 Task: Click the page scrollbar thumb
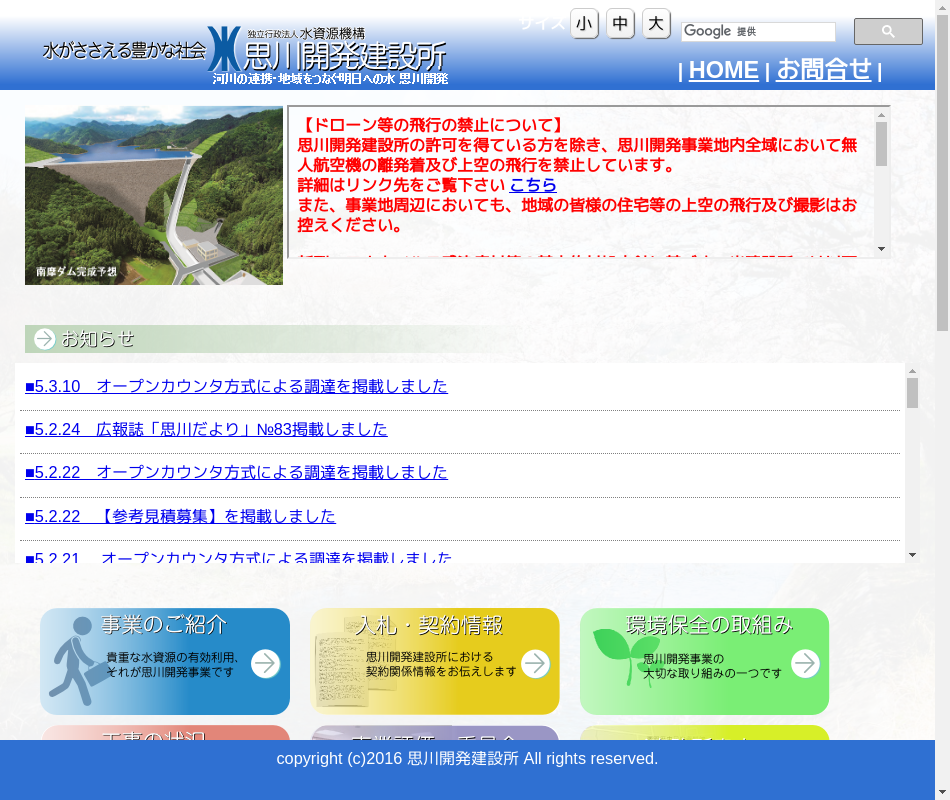pos(942,173)
